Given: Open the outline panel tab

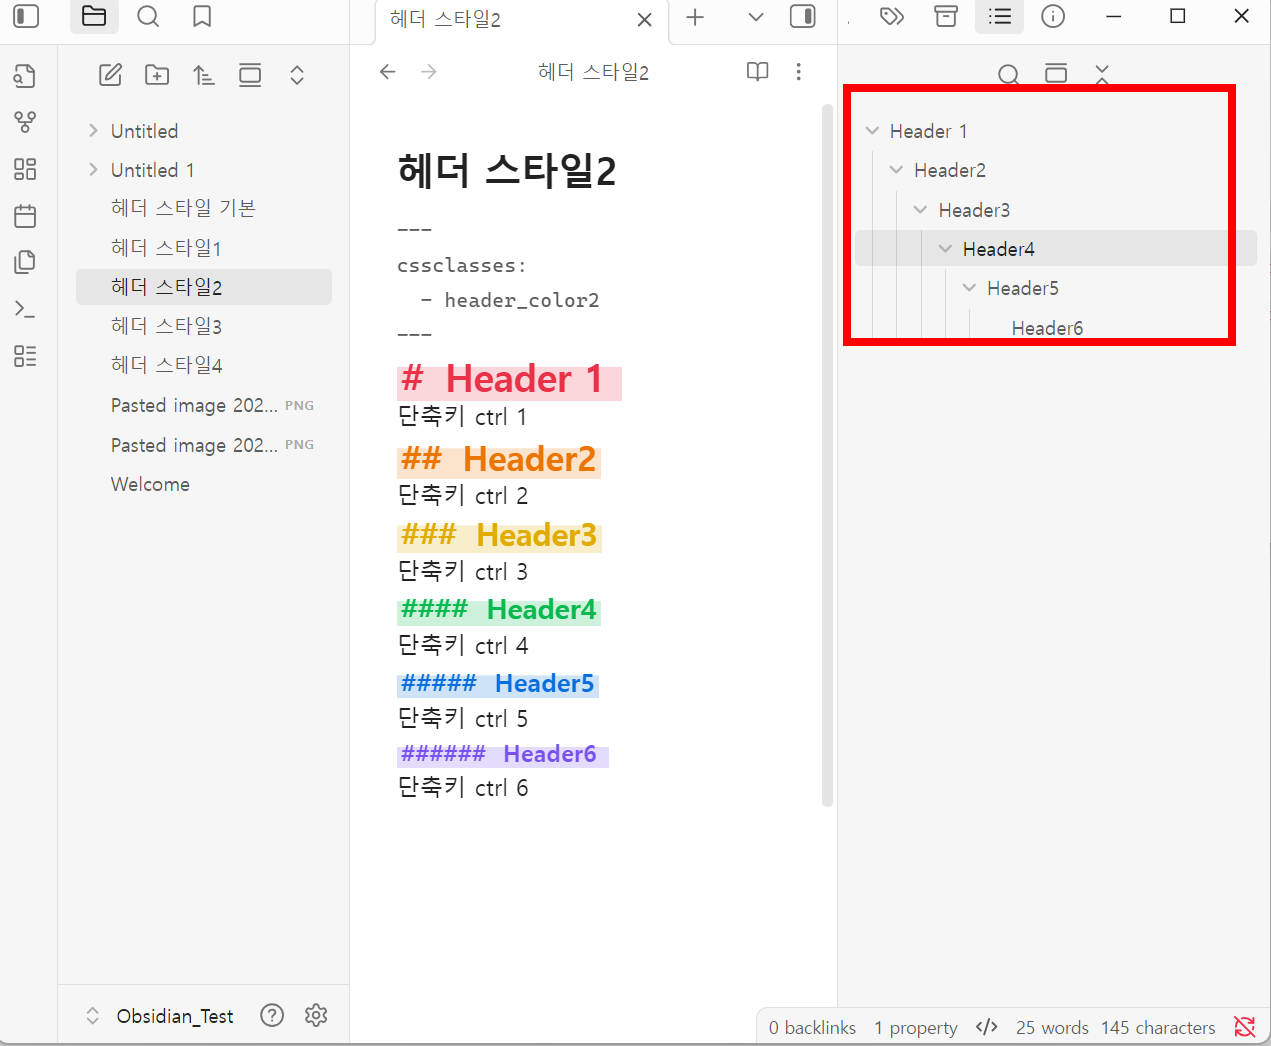Looking at the screenshot, I should point(1000,16).
